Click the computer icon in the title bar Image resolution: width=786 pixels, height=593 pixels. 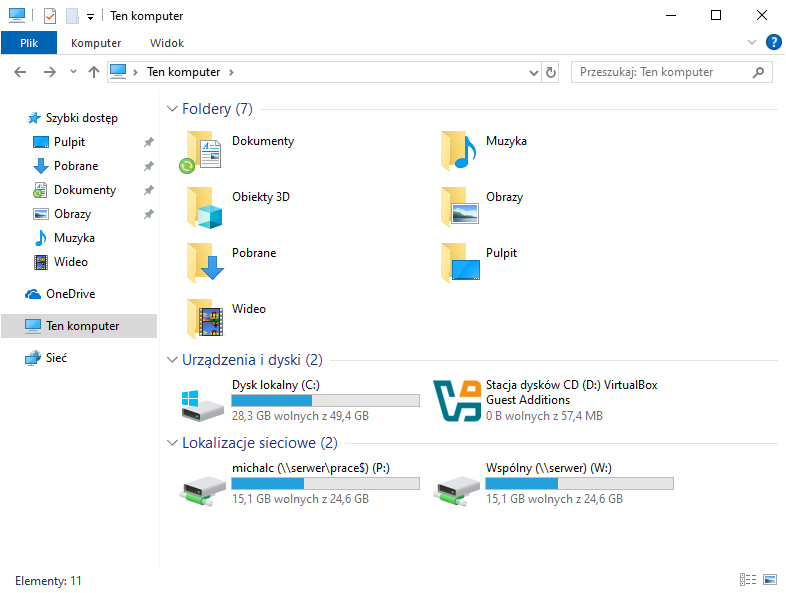coord(17,16)
